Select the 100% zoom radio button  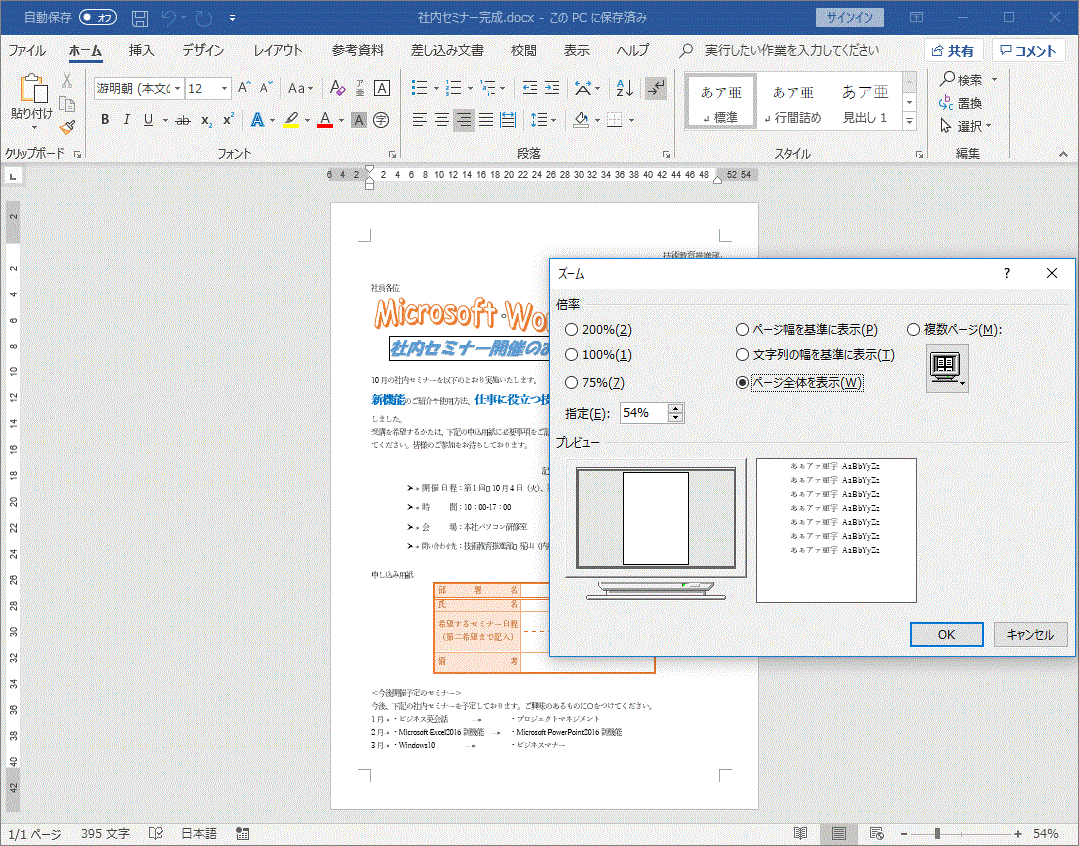tap(571, 355)
